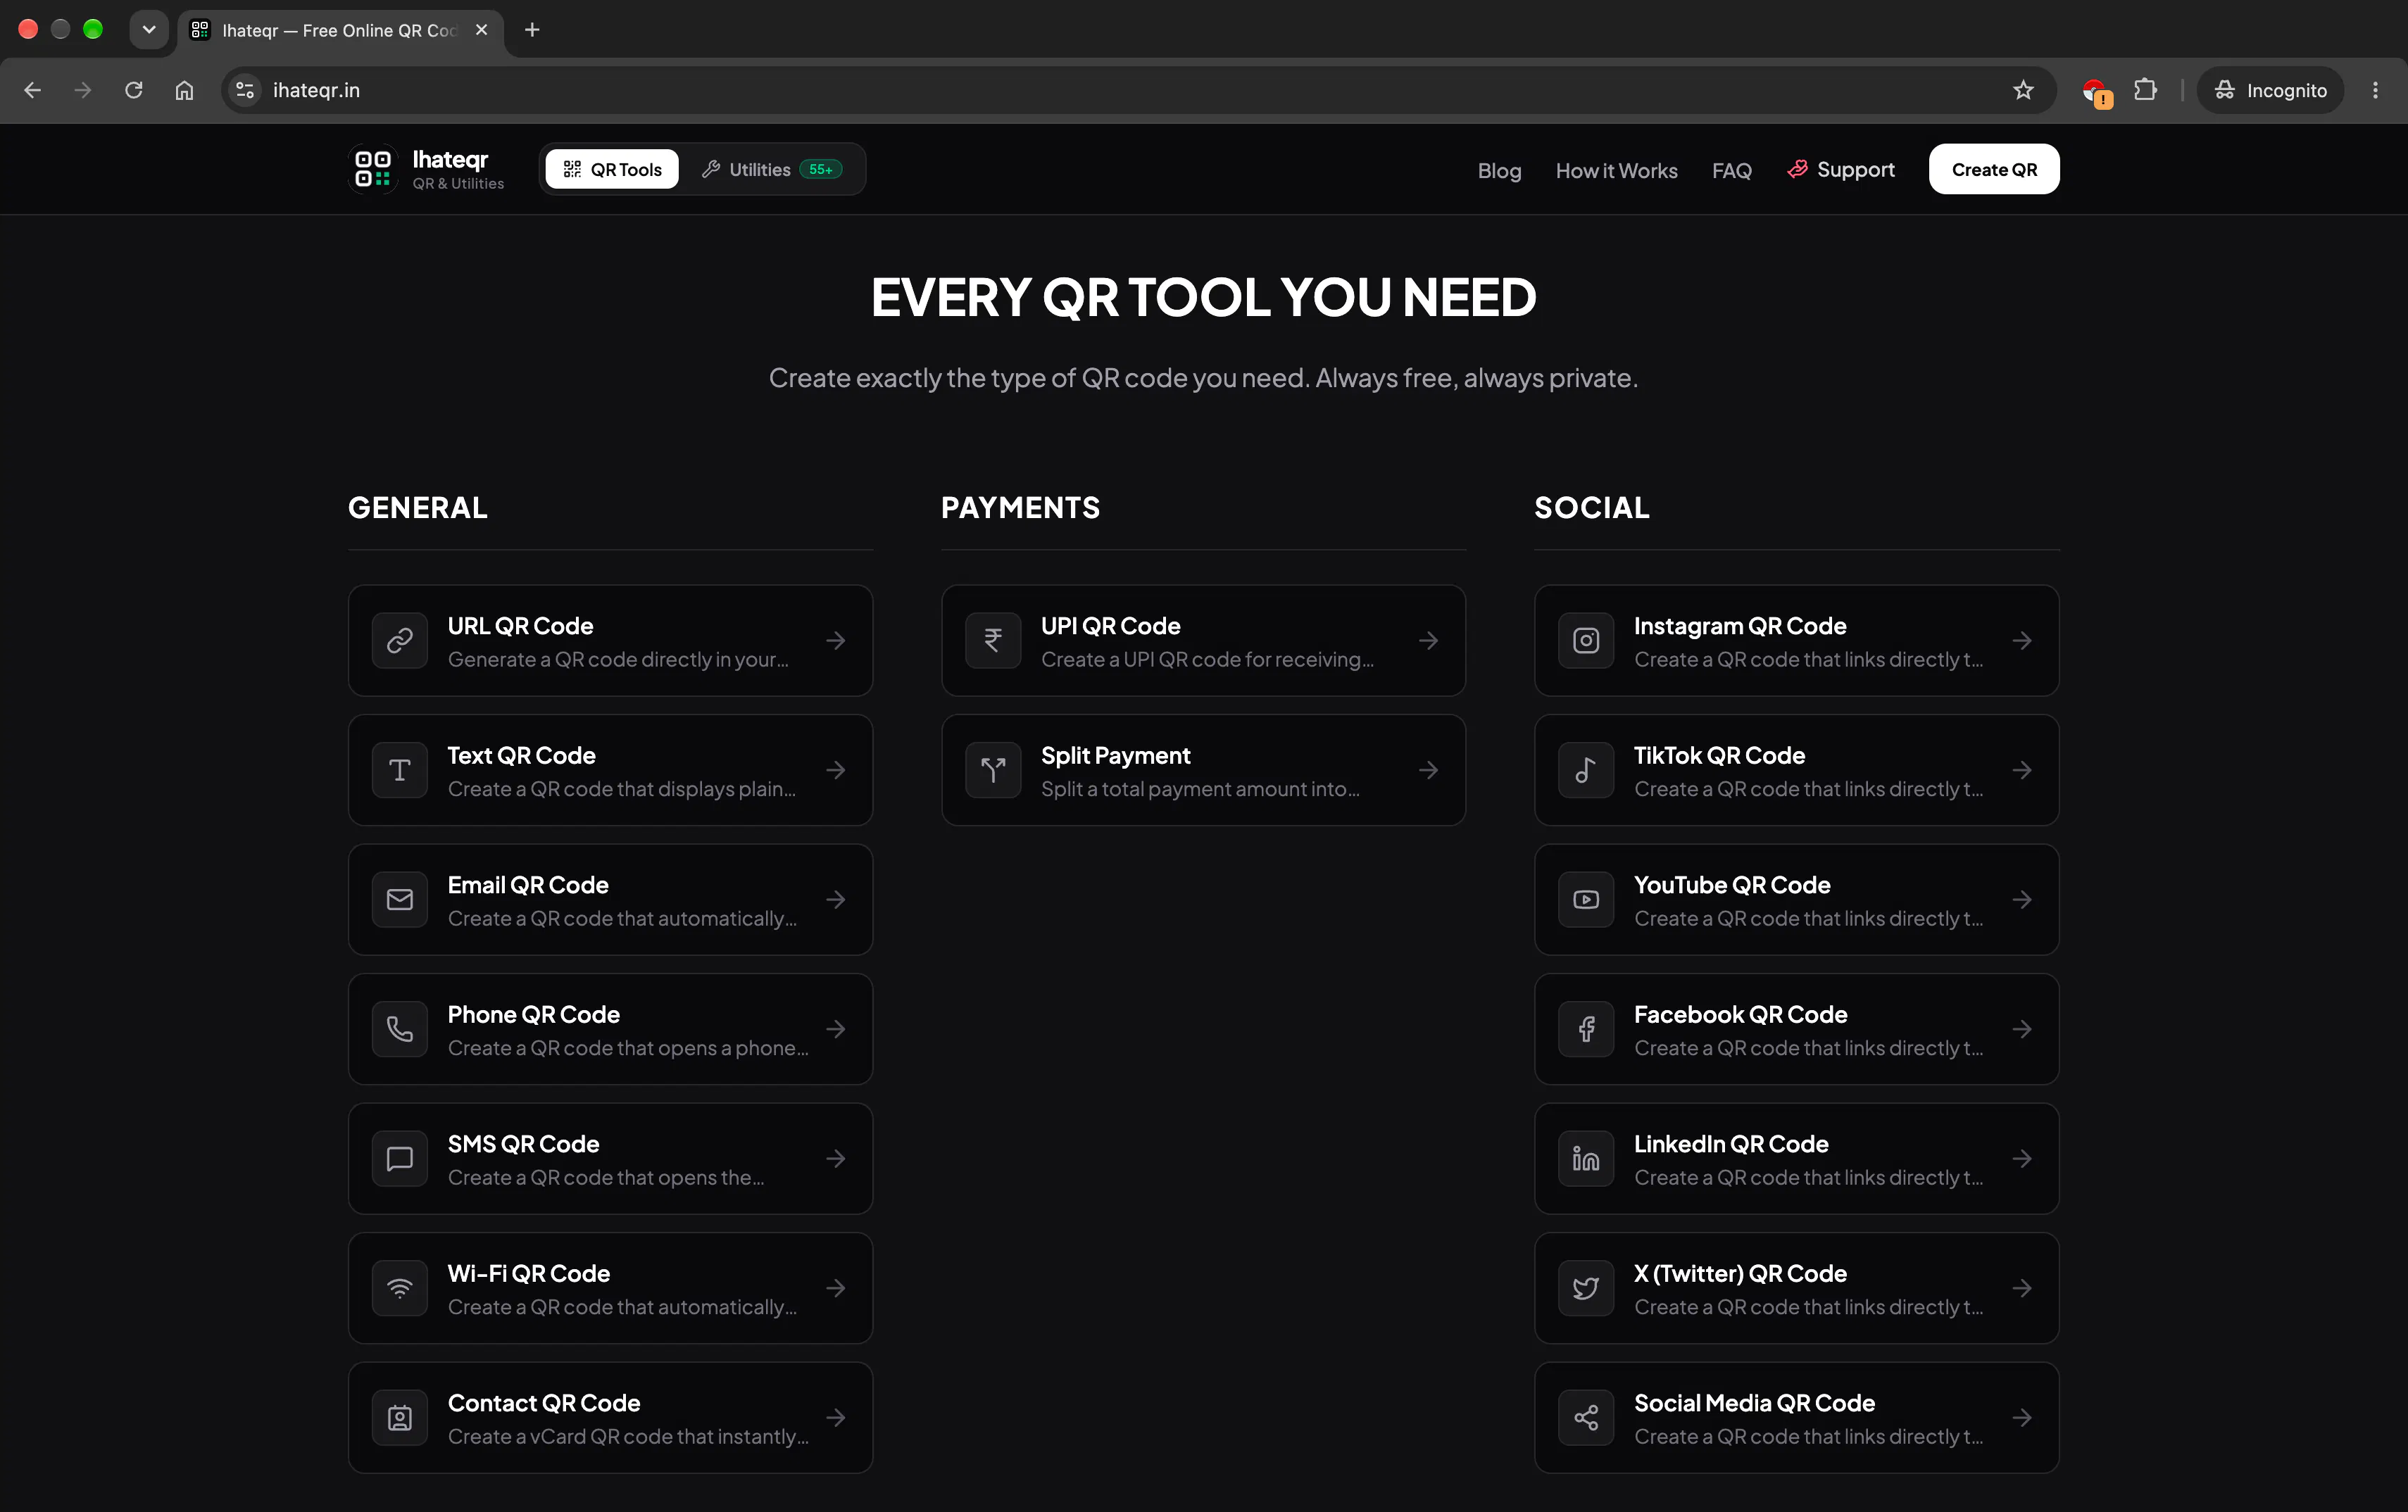The width and height of the screenshot is (2408, 1512).
Task: Click the SMS QR Code chat bubble icon
Action: click(x=400, y=1159)
